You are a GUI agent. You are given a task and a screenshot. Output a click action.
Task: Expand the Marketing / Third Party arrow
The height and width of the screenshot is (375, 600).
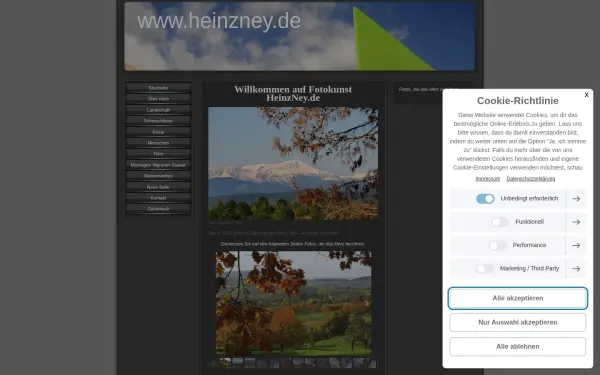tap(576, 269)
